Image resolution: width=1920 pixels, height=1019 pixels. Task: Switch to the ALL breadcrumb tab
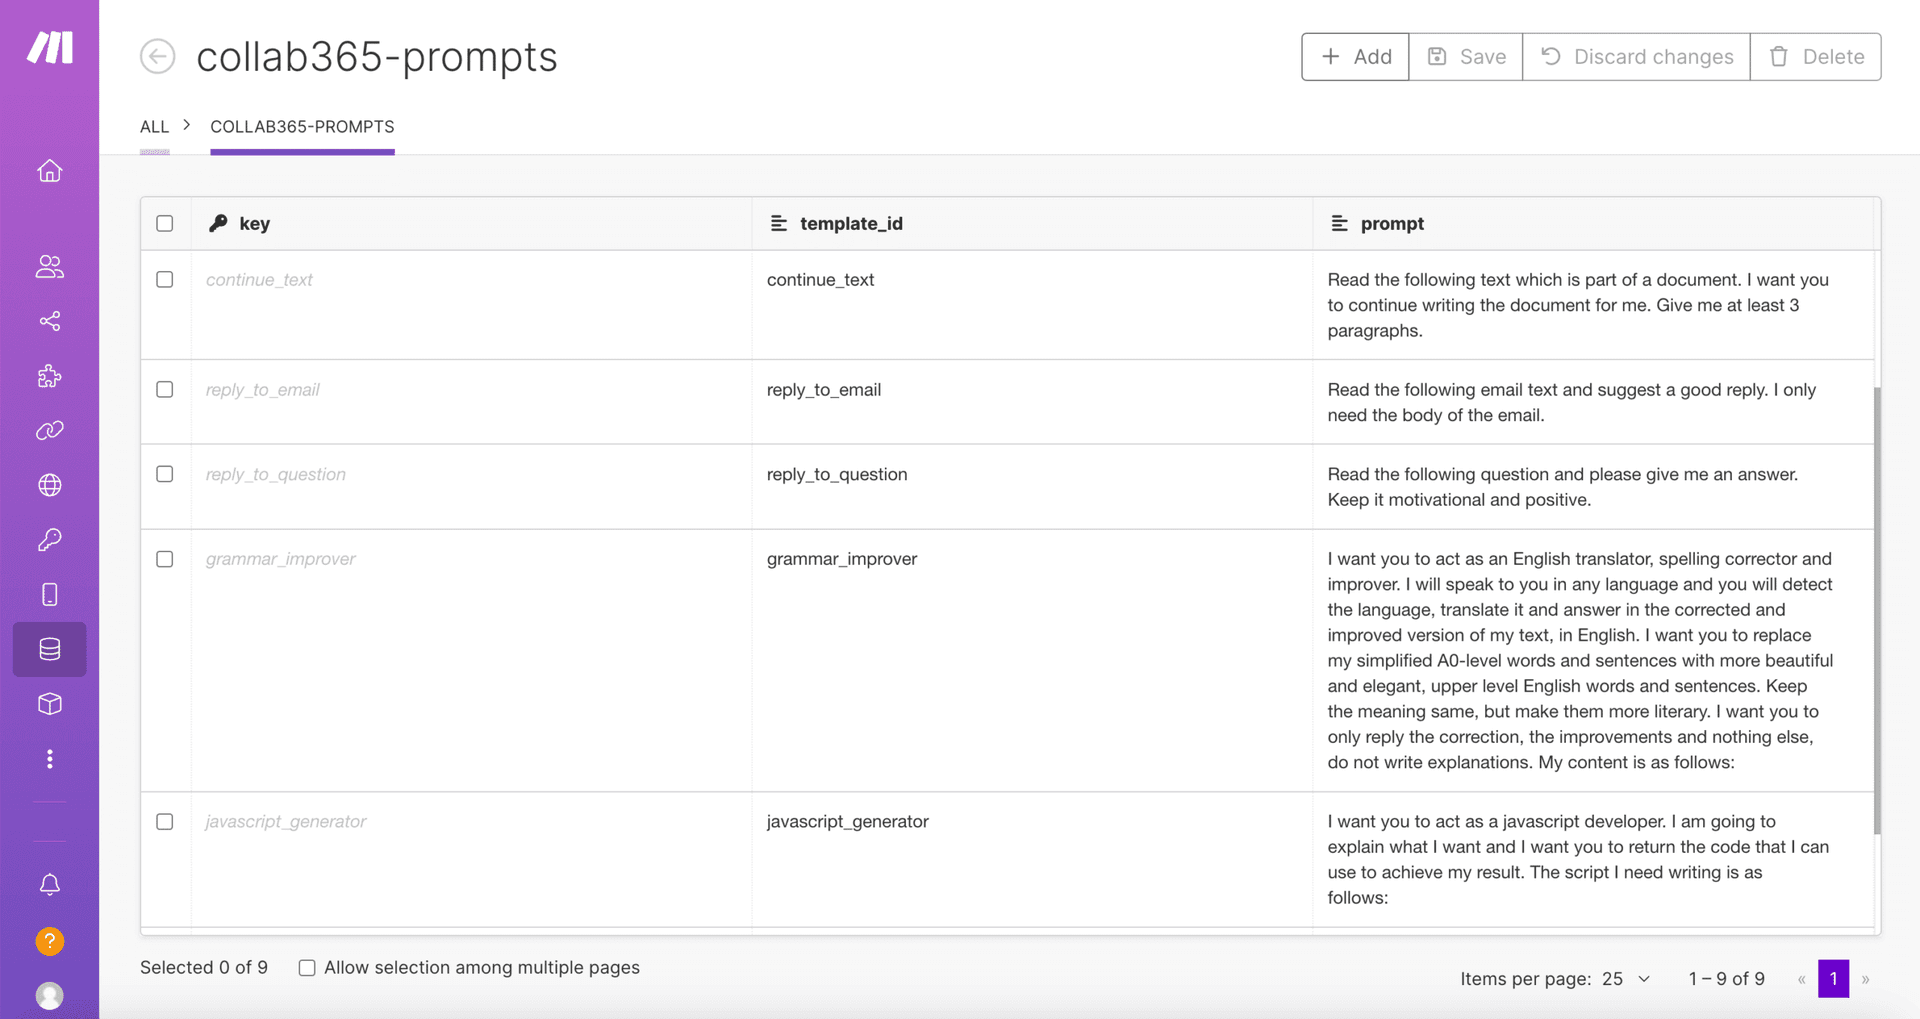pyautogui.click(x=154, y=126)
